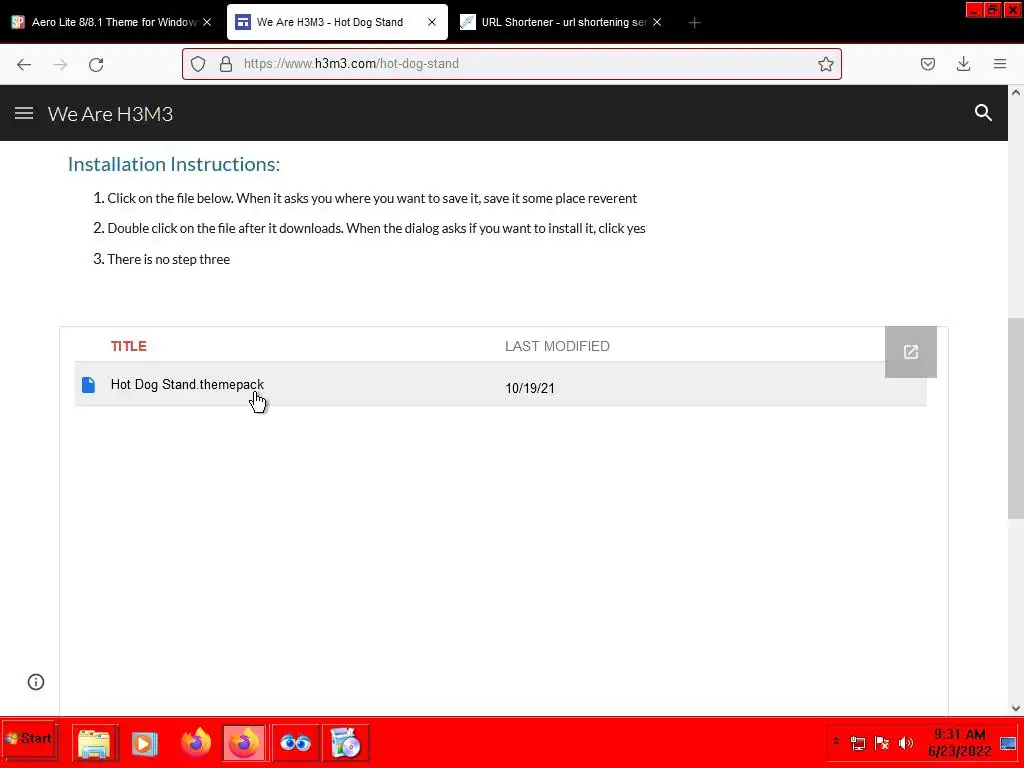Open the Firefox application menu
This screenshot has height=768, width=1024.
1000,64
